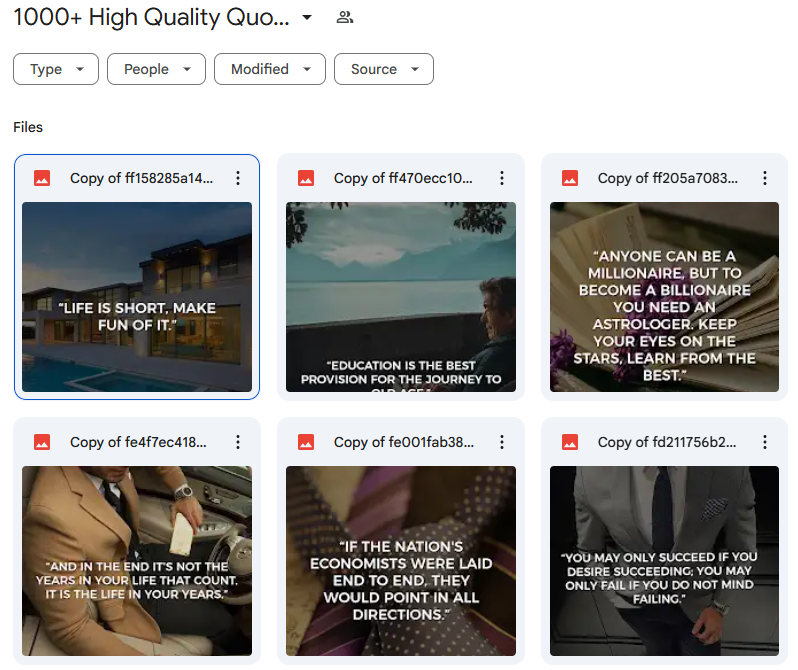Open the shared folder people icon
This screenshot has width=798, height=670.
click(x=345, y=18)
